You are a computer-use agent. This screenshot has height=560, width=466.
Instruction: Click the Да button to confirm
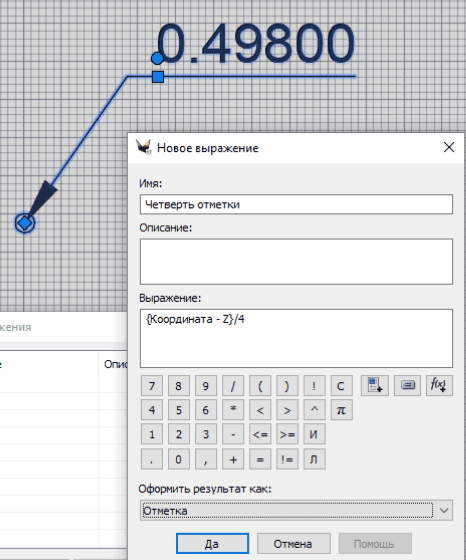[x=212, y=544]
